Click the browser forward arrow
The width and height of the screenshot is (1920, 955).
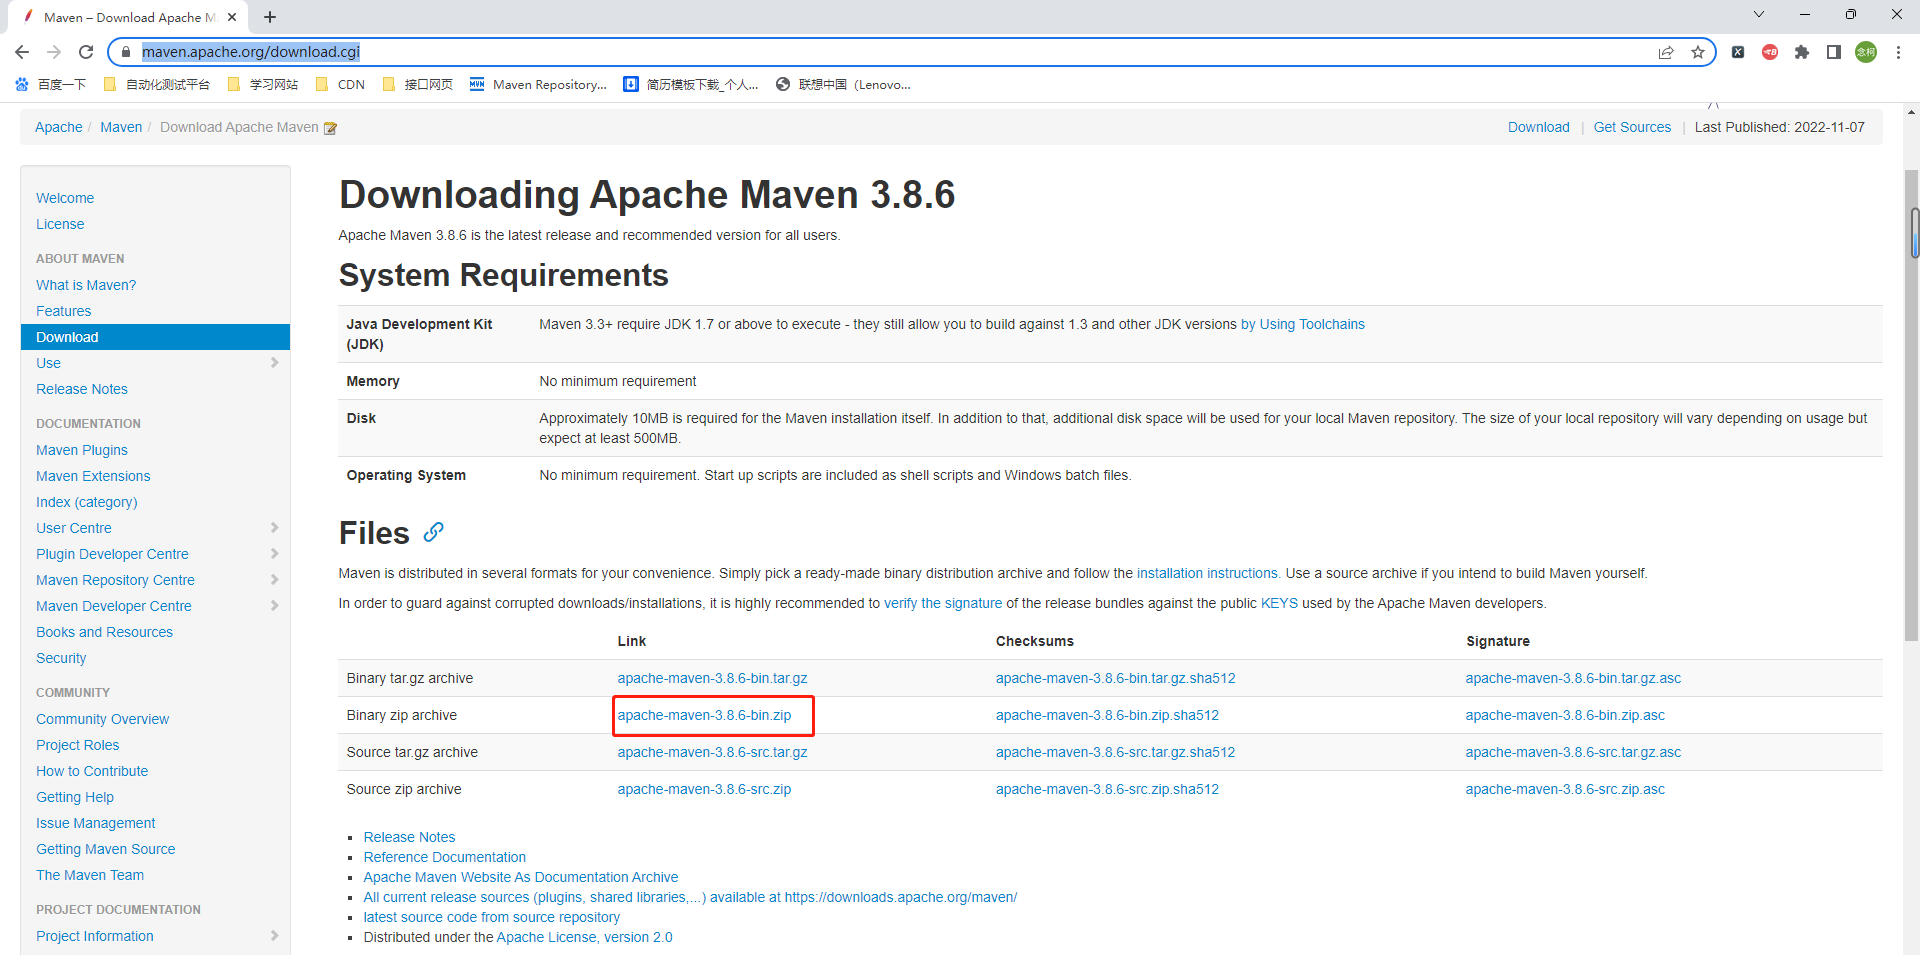point(54,52)
